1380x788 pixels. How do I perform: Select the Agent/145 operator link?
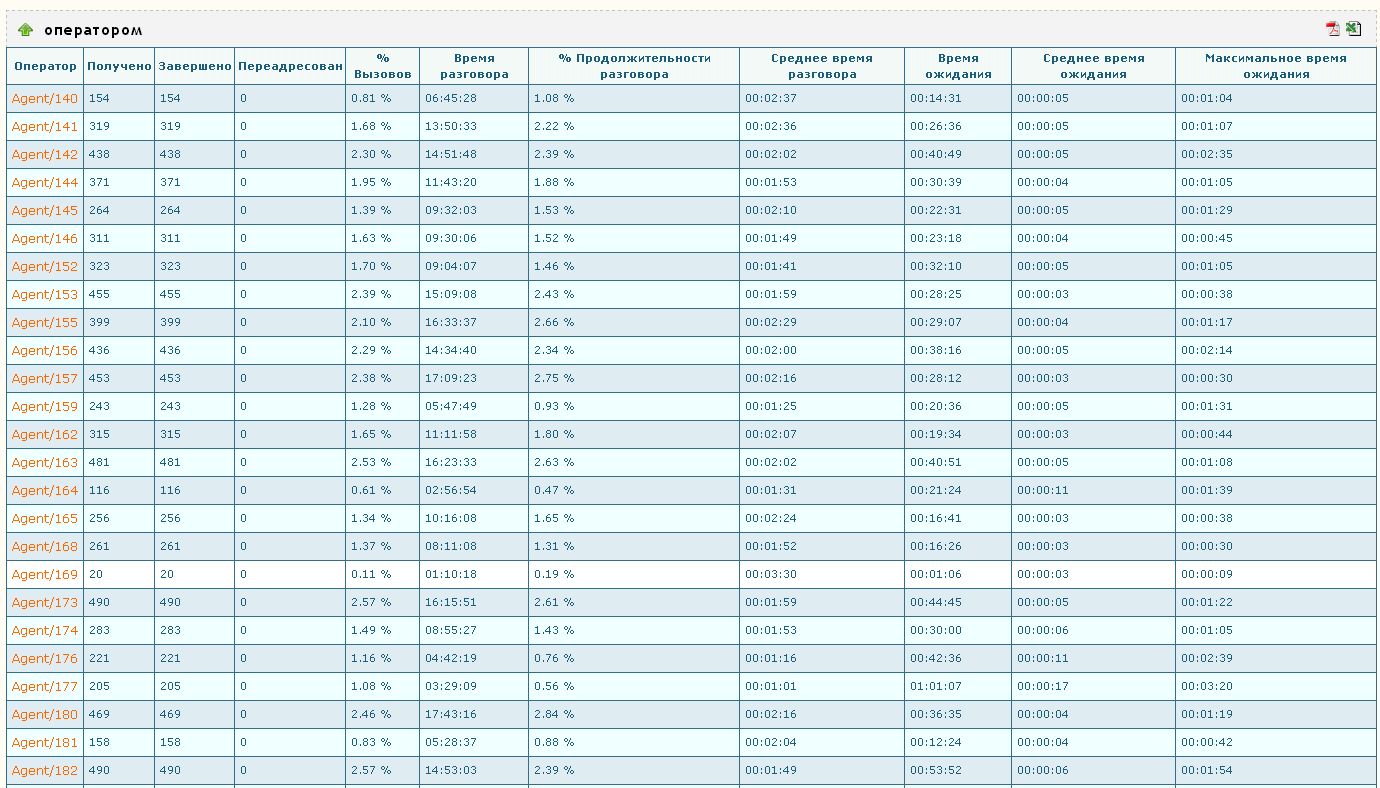[x=44, y=210]
